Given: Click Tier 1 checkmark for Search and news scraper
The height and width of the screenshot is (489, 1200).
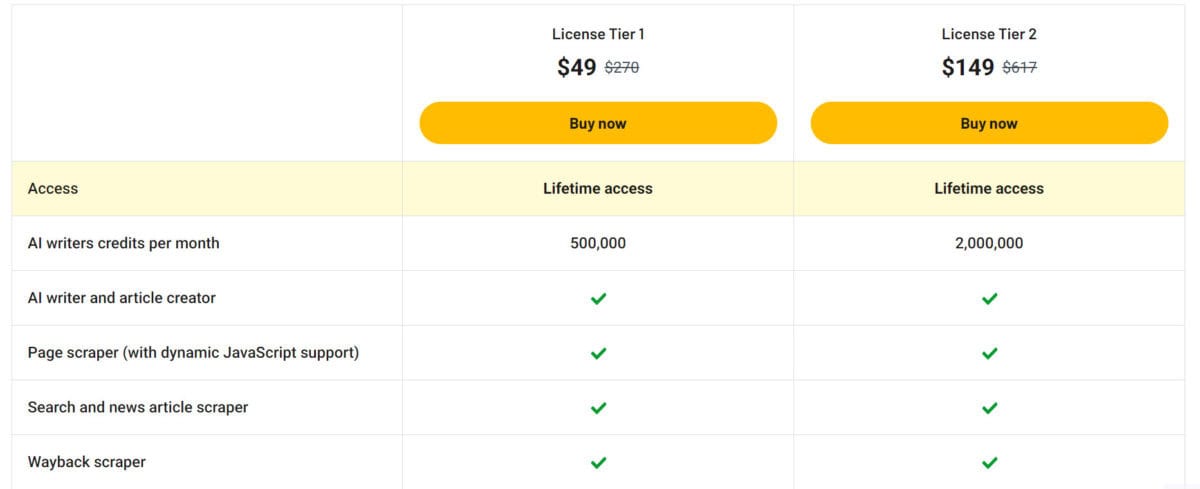Looking at the screenshot, I should (x=598, y=408).
